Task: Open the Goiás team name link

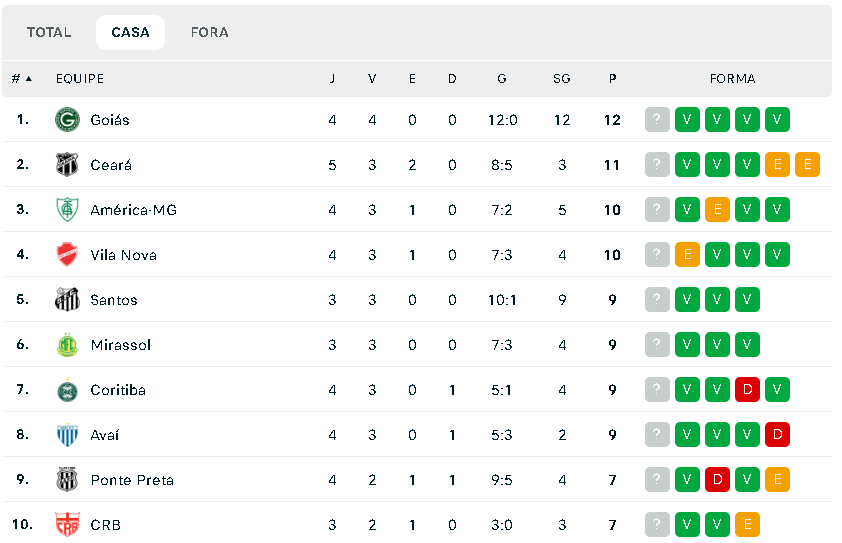Action: coord(110,120)
